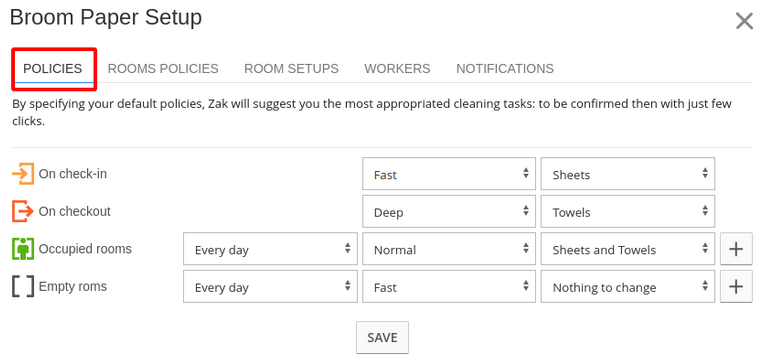Screen dimensions: 767x360
Task: Open the Workers tab
Action: [397, 68]
